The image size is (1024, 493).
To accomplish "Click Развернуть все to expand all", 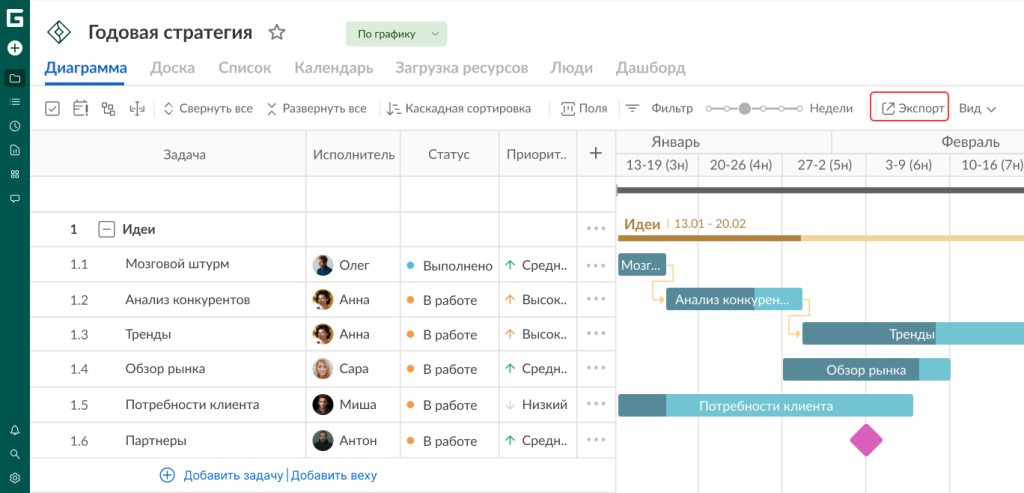I will point(317,109).
